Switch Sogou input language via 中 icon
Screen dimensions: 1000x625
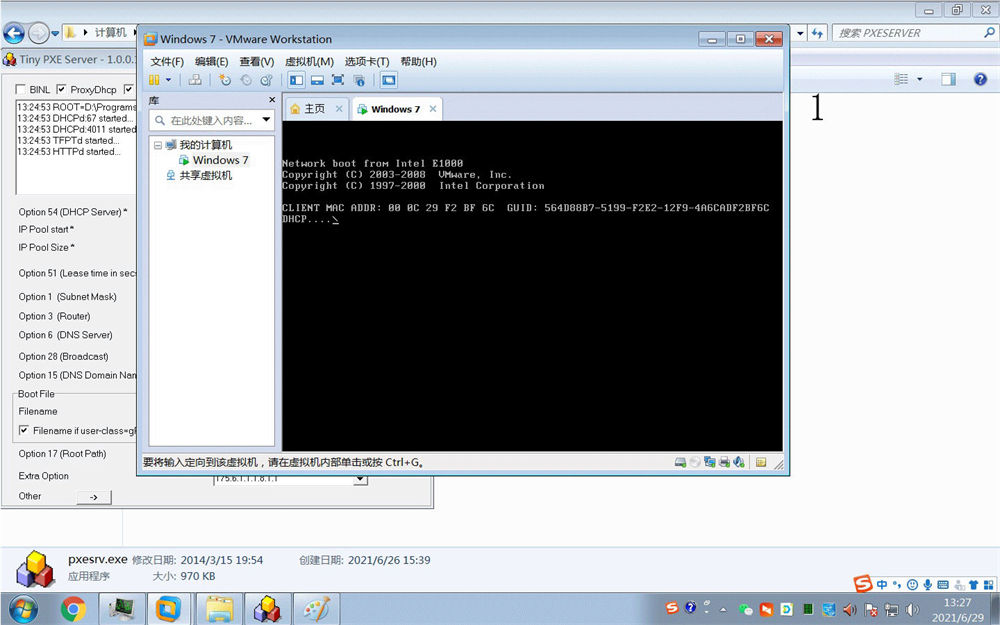coord(881,584)
